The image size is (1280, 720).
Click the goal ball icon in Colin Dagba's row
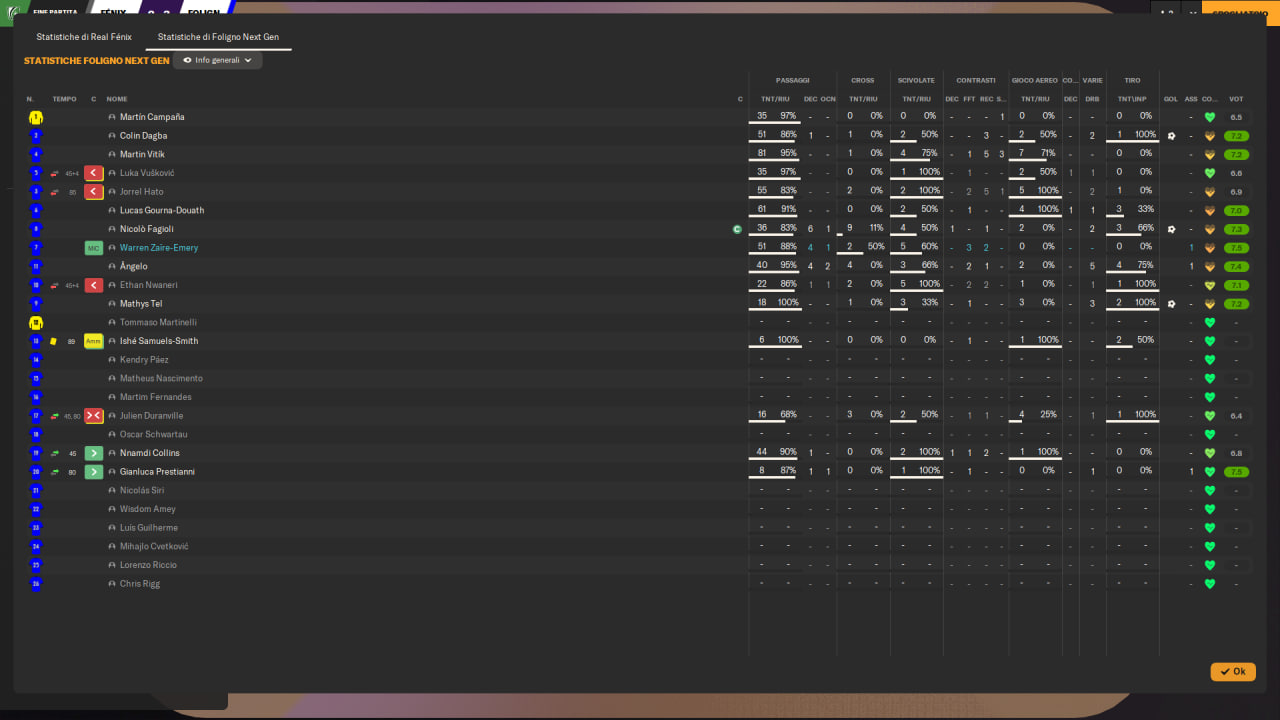pyautogui.click(x=1171, y=136)
